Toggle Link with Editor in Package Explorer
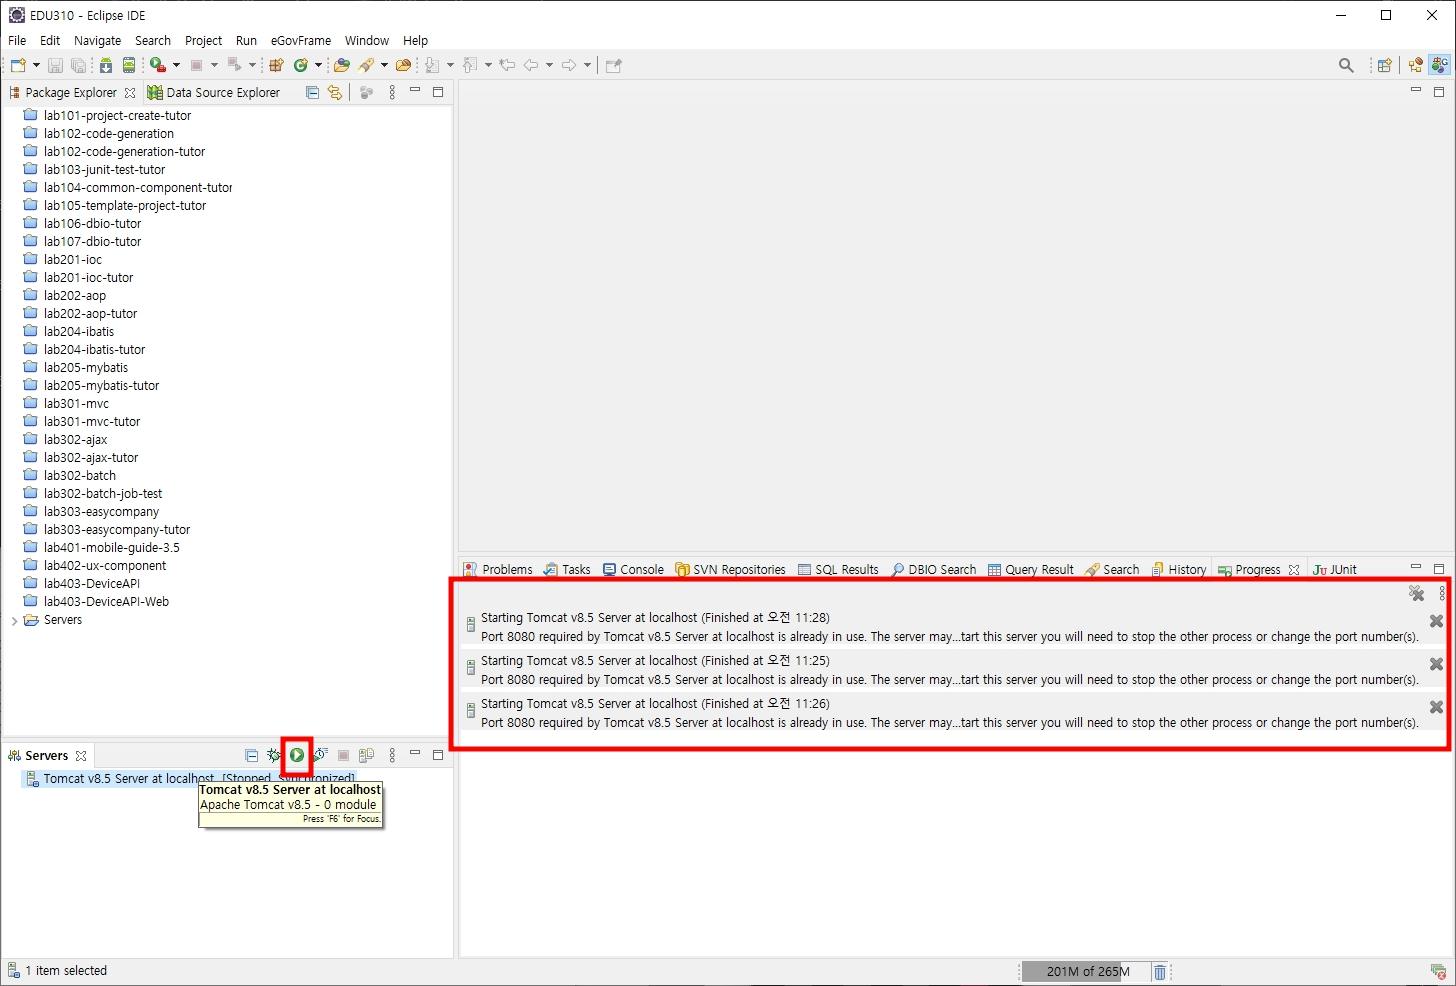Viewport: 1456px width, 986px height. click(335, 92)
